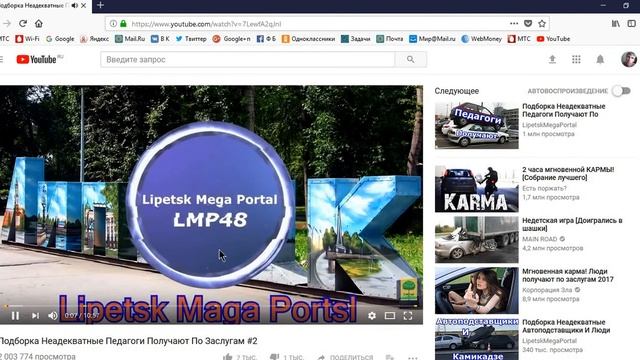Open Корпорация Зла channel link
640x360 pixels.
click(x=547, y=290)
